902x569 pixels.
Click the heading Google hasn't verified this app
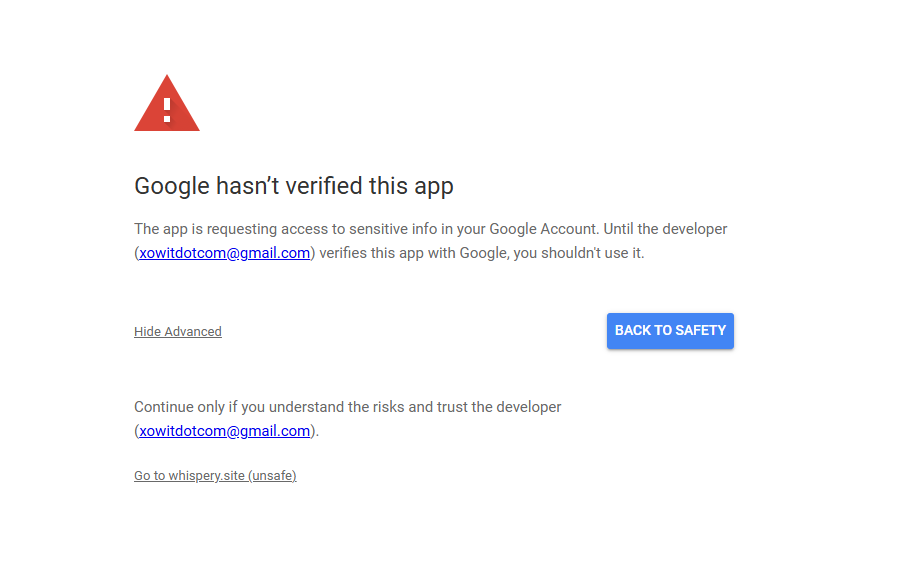pos(294,186)
